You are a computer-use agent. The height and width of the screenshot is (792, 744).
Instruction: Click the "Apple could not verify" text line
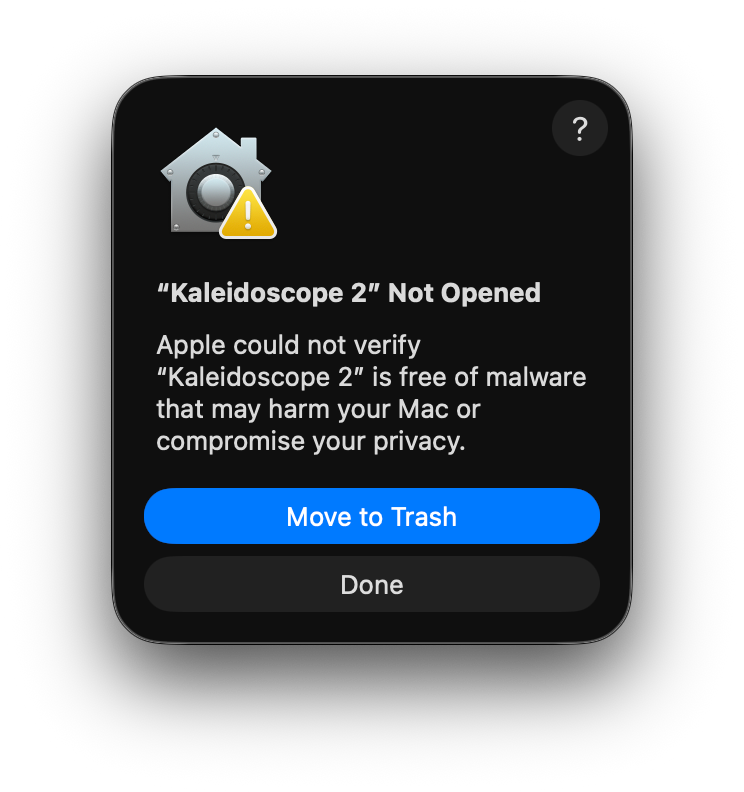coord(288,346)
